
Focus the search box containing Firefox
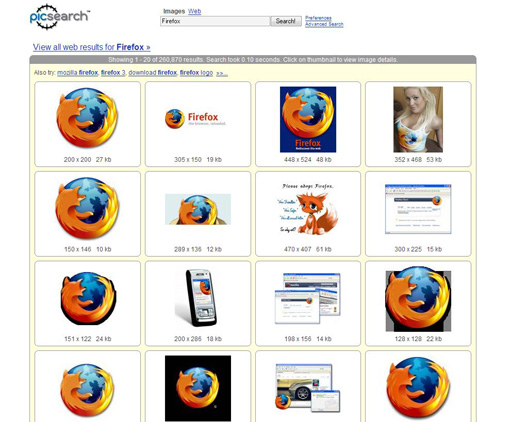click(215, 21)
